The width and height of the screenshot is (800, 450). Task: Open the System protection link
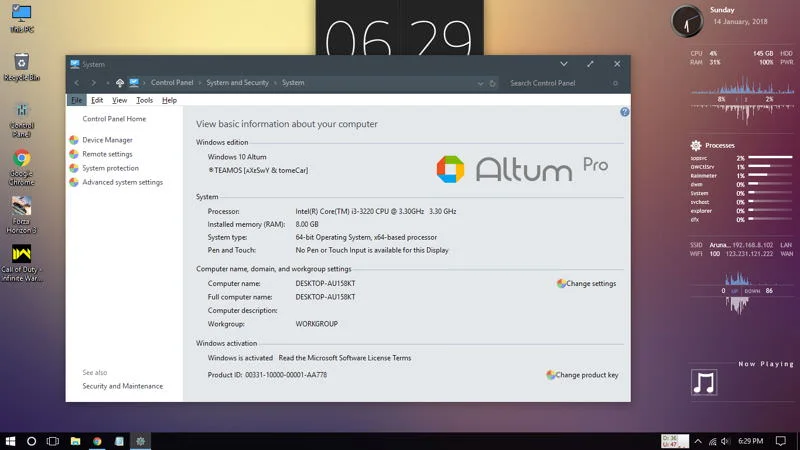110,168
